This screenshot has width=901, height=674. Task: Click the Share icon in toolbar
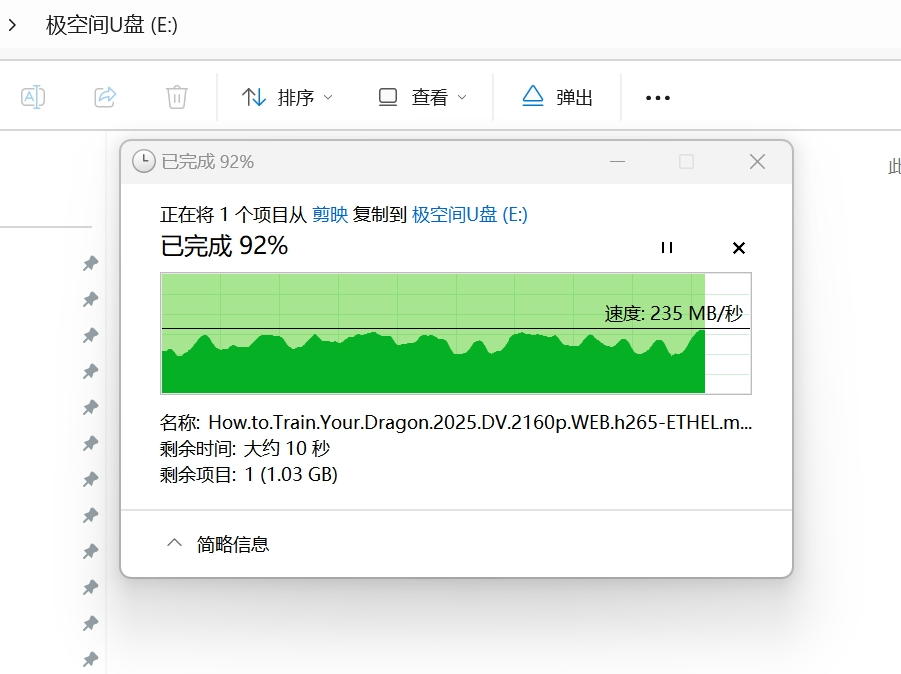point(105,97)
